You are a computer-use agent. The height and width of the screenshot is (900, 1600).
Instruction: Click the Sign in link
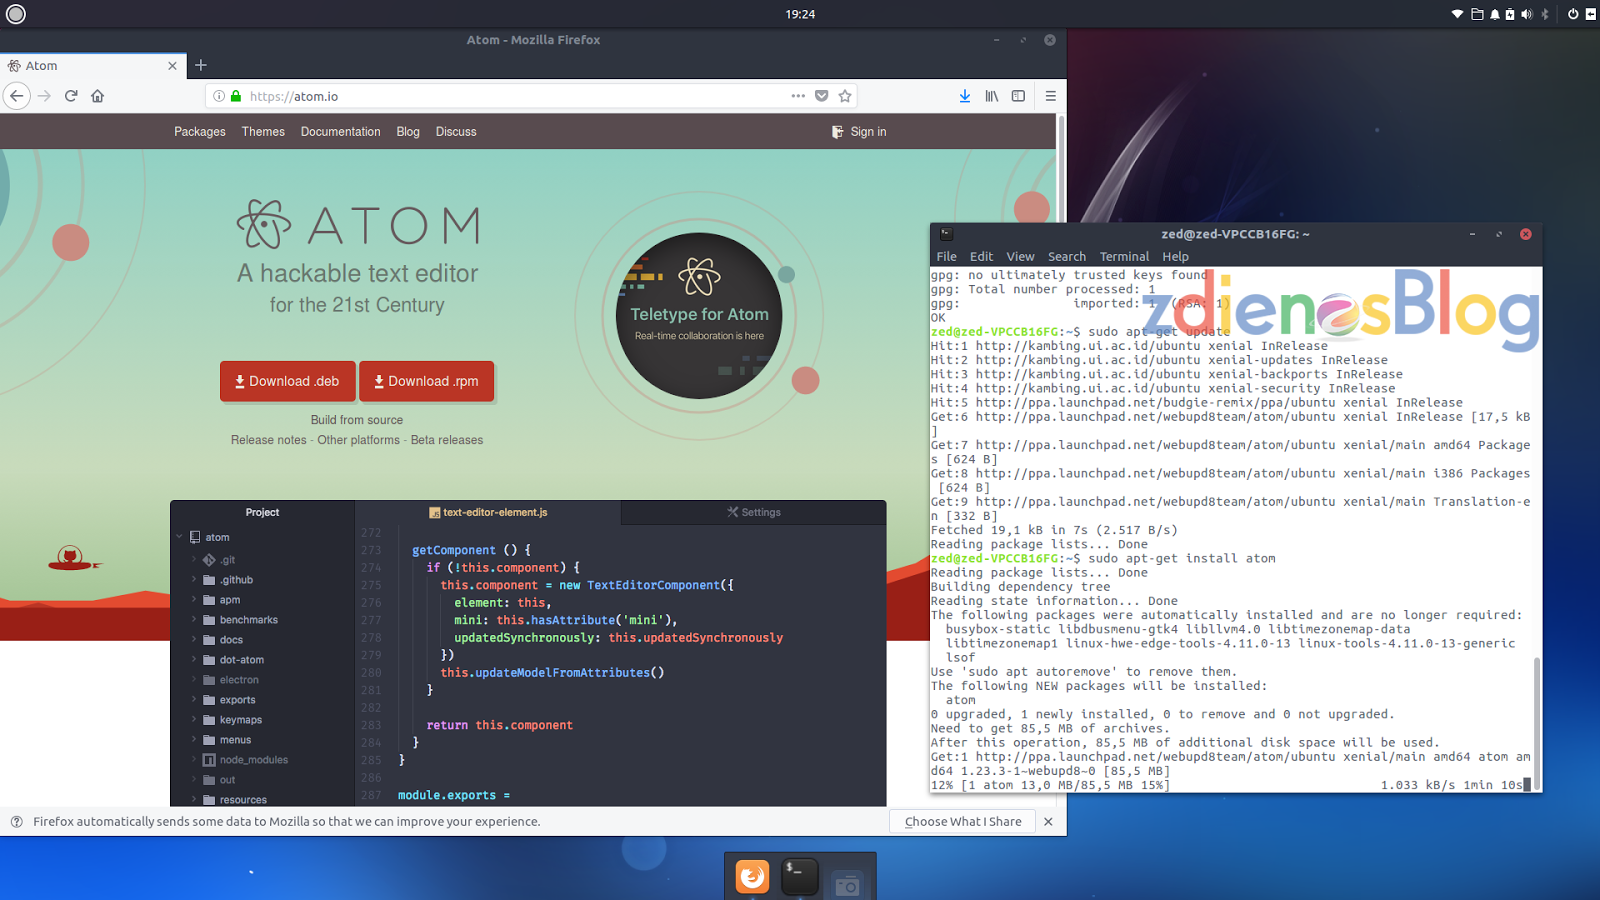click(859, 132)
